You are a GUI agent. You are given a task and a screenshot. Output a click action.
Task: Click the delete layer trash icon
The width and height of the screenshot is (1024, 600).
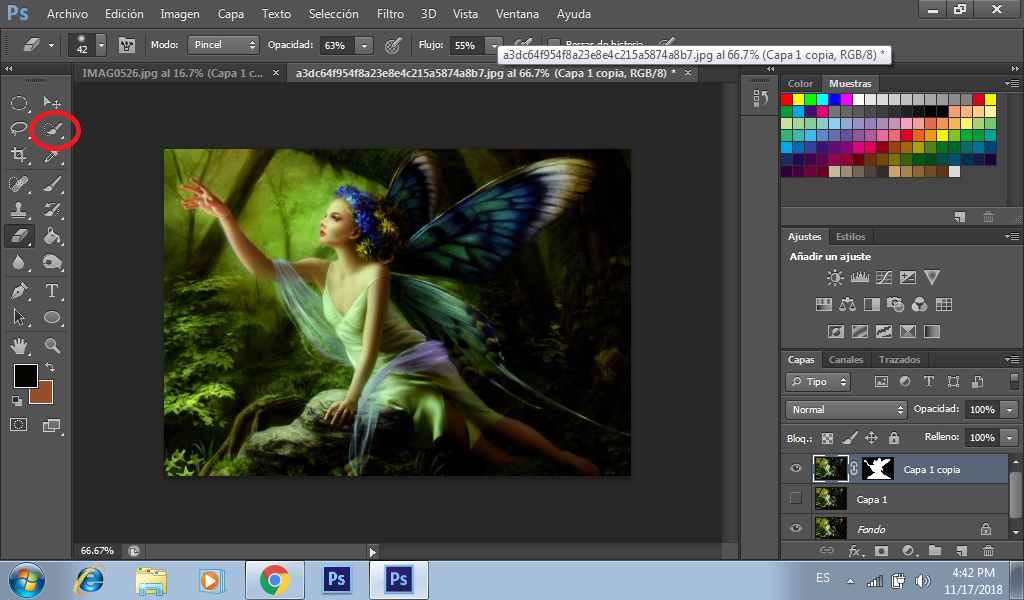(988, 550)
